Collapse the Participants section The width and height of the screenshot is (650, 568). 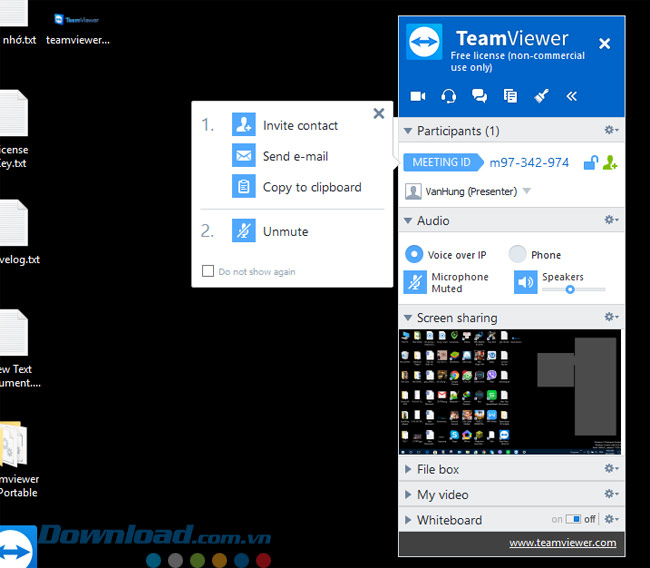408,131
